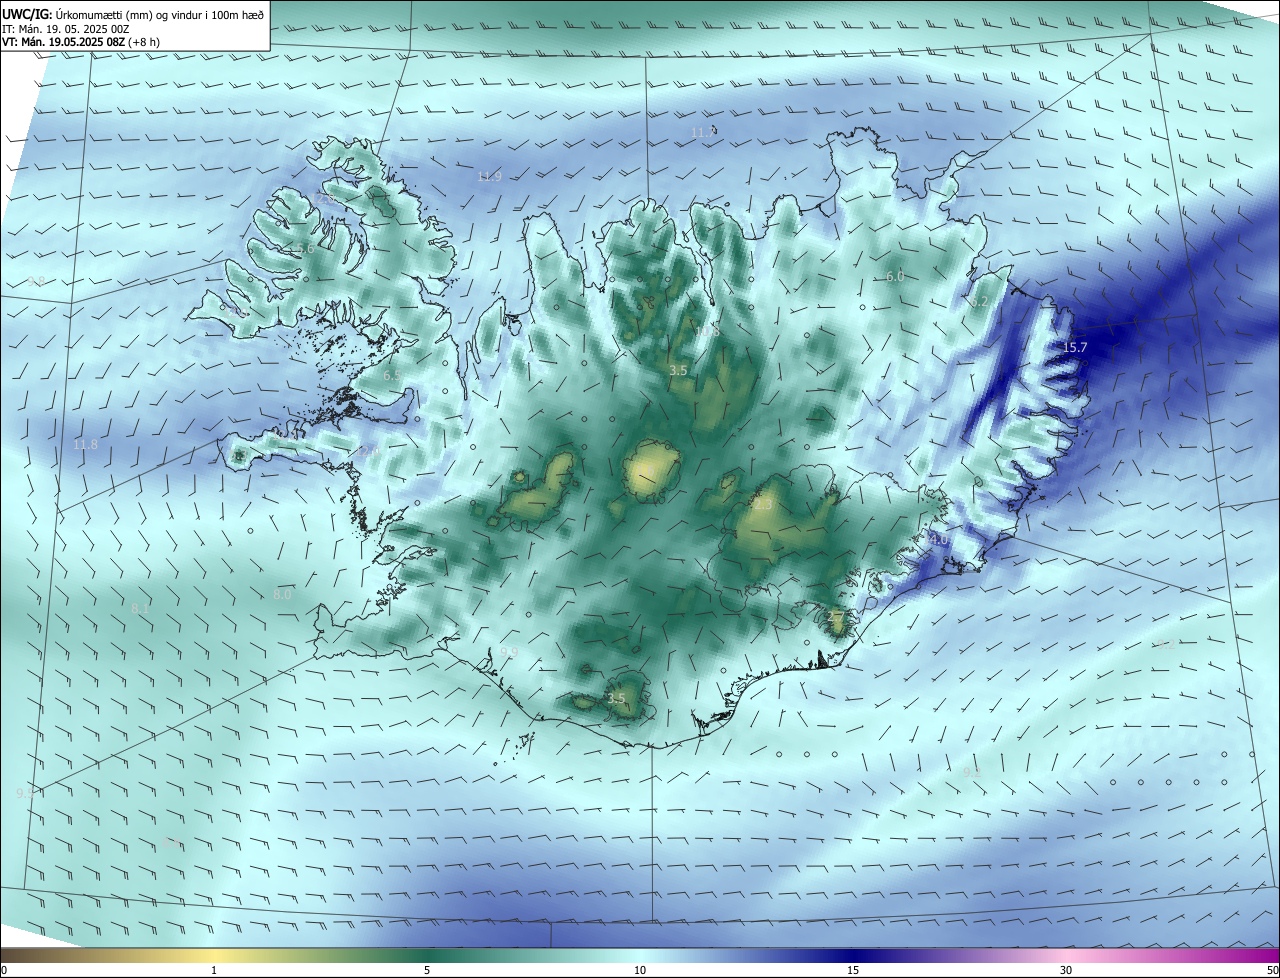
Task: Click the 11.7 value label
Action: (704, 132)
